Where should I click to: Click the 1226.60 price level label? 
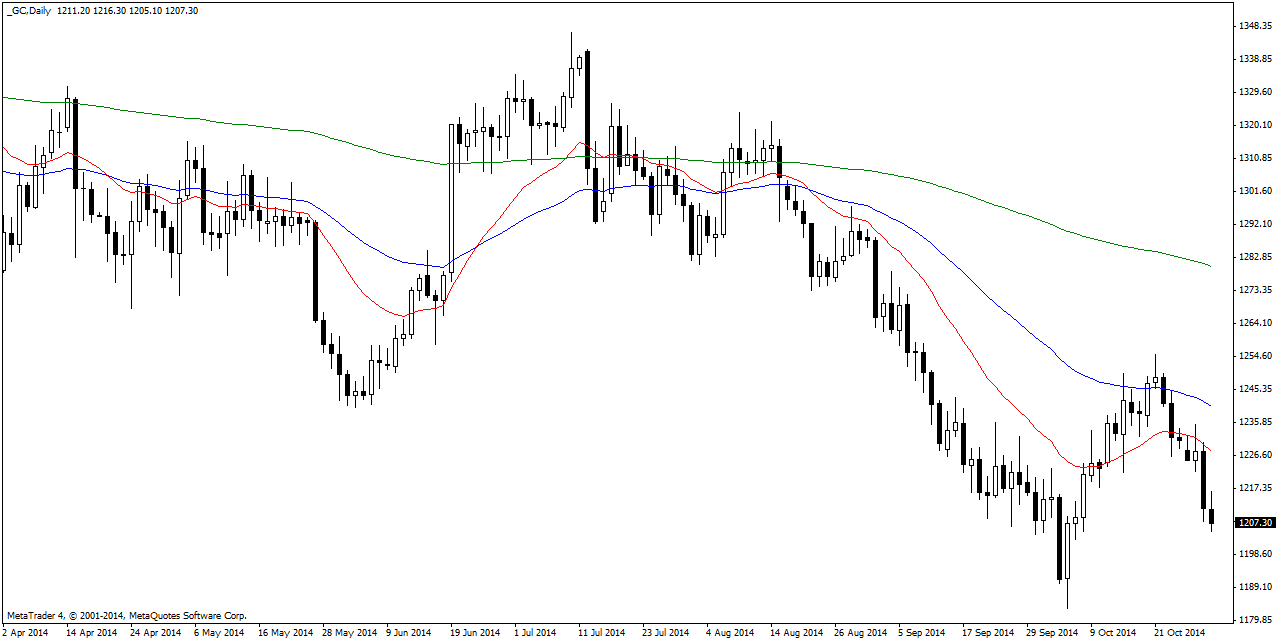(x=1254, y=455)
